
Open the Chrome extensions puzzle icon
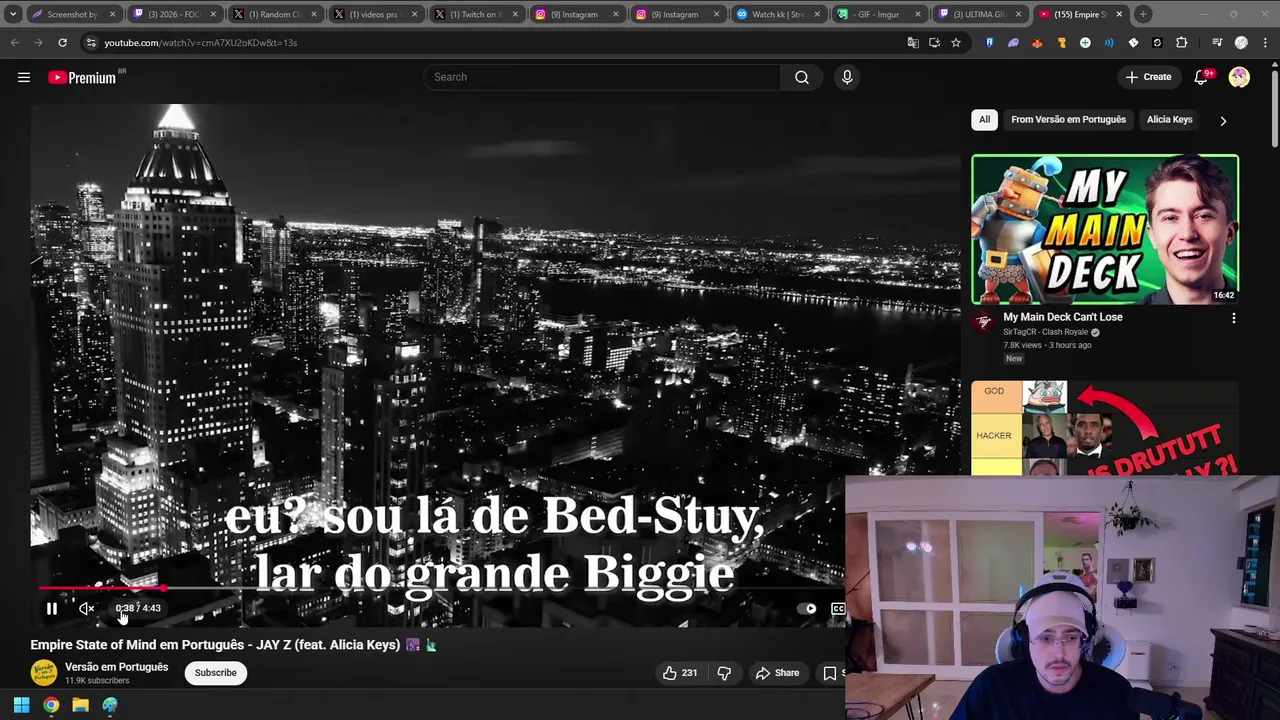pos(1181,43)
